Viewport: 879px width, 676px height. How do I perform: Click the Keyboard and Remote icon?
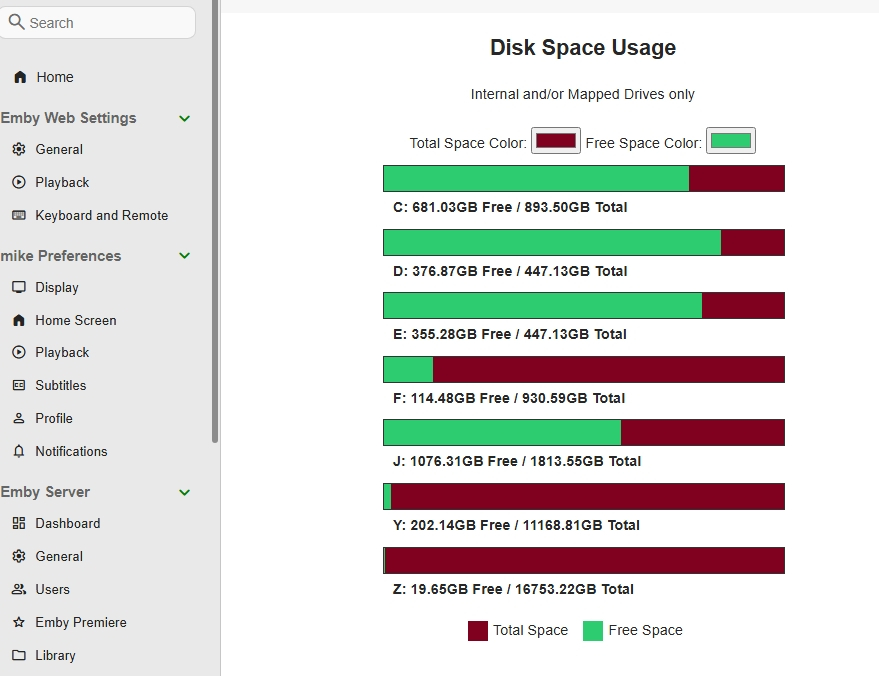(x=18, y=215)
